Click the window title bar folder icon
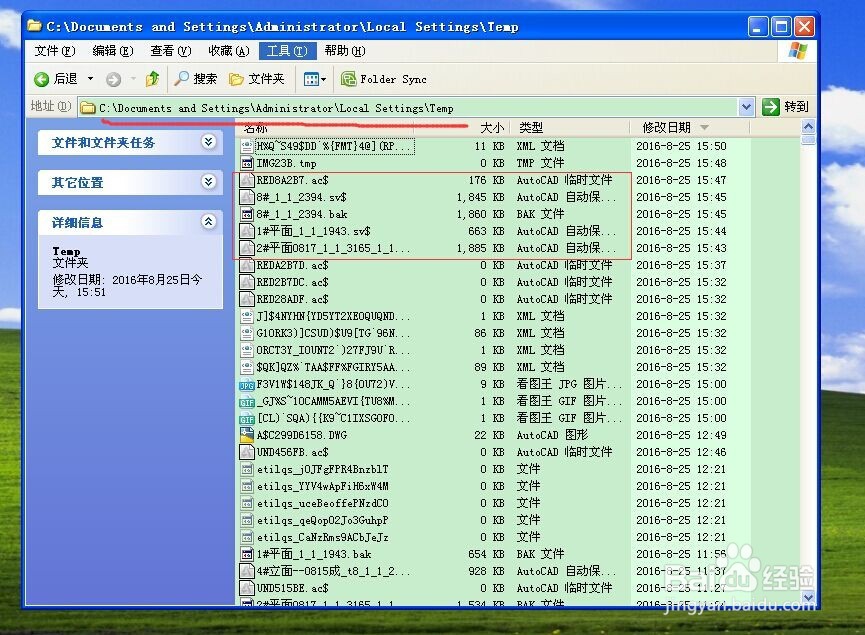865x635 pixels. click(x=34, y=26)
